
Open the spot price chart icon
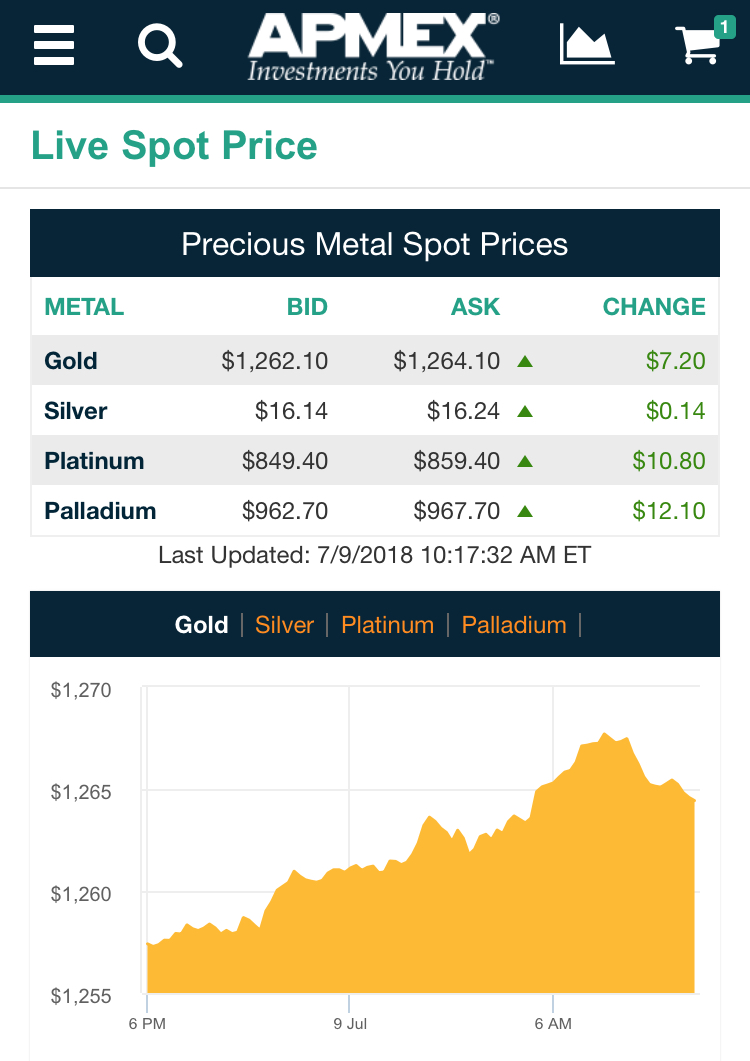[x=587, y=45]
